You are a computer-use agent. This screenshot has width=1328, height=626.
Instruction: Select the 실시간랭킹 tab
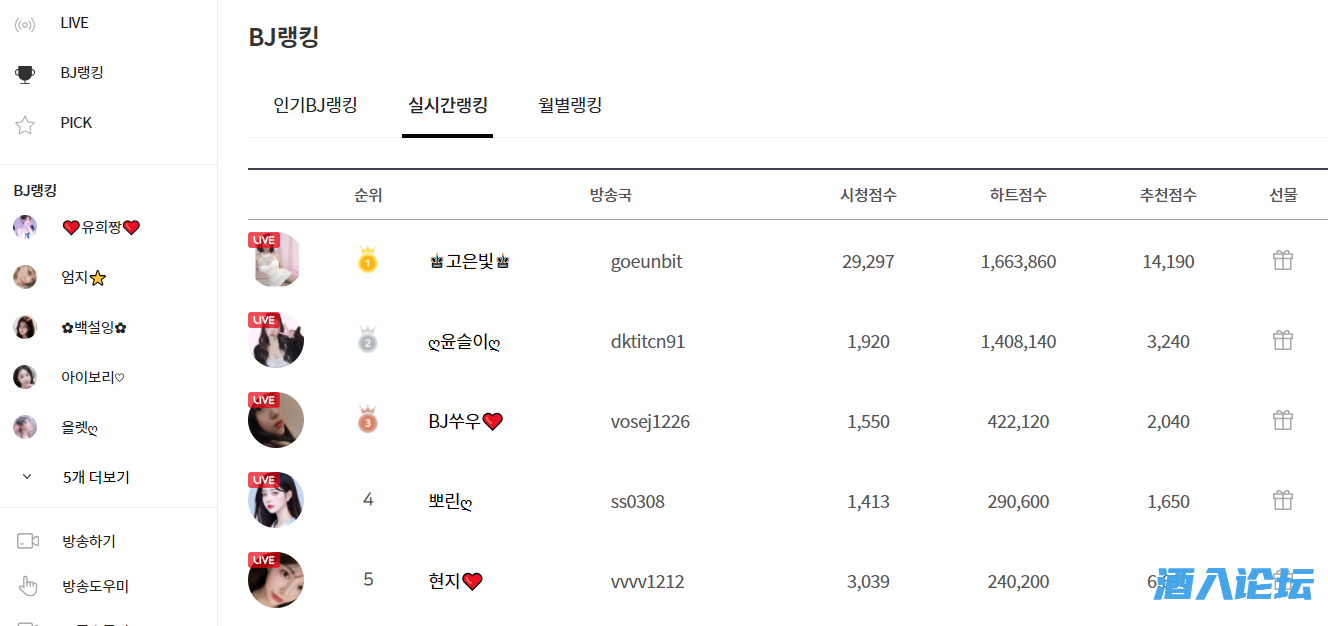(x=447, y=105)
